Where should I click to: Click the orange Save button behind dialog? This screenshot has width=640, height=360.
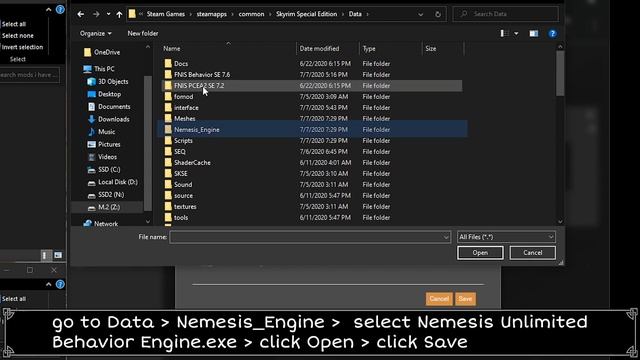[465, 299]
